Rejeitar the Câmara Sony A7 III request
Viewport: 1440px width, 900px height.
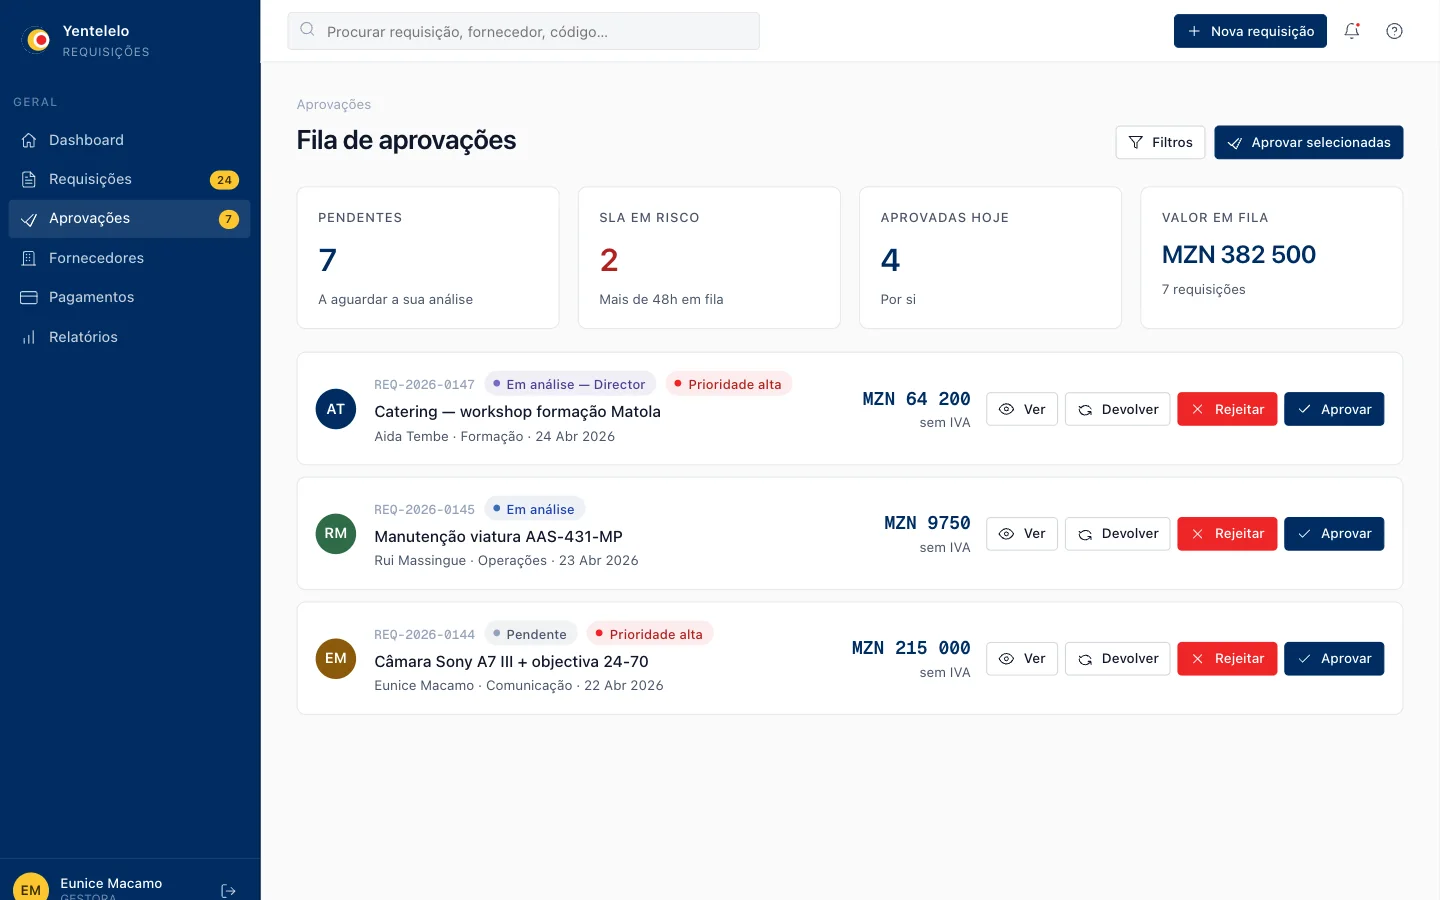click(x=1227, y=658)
